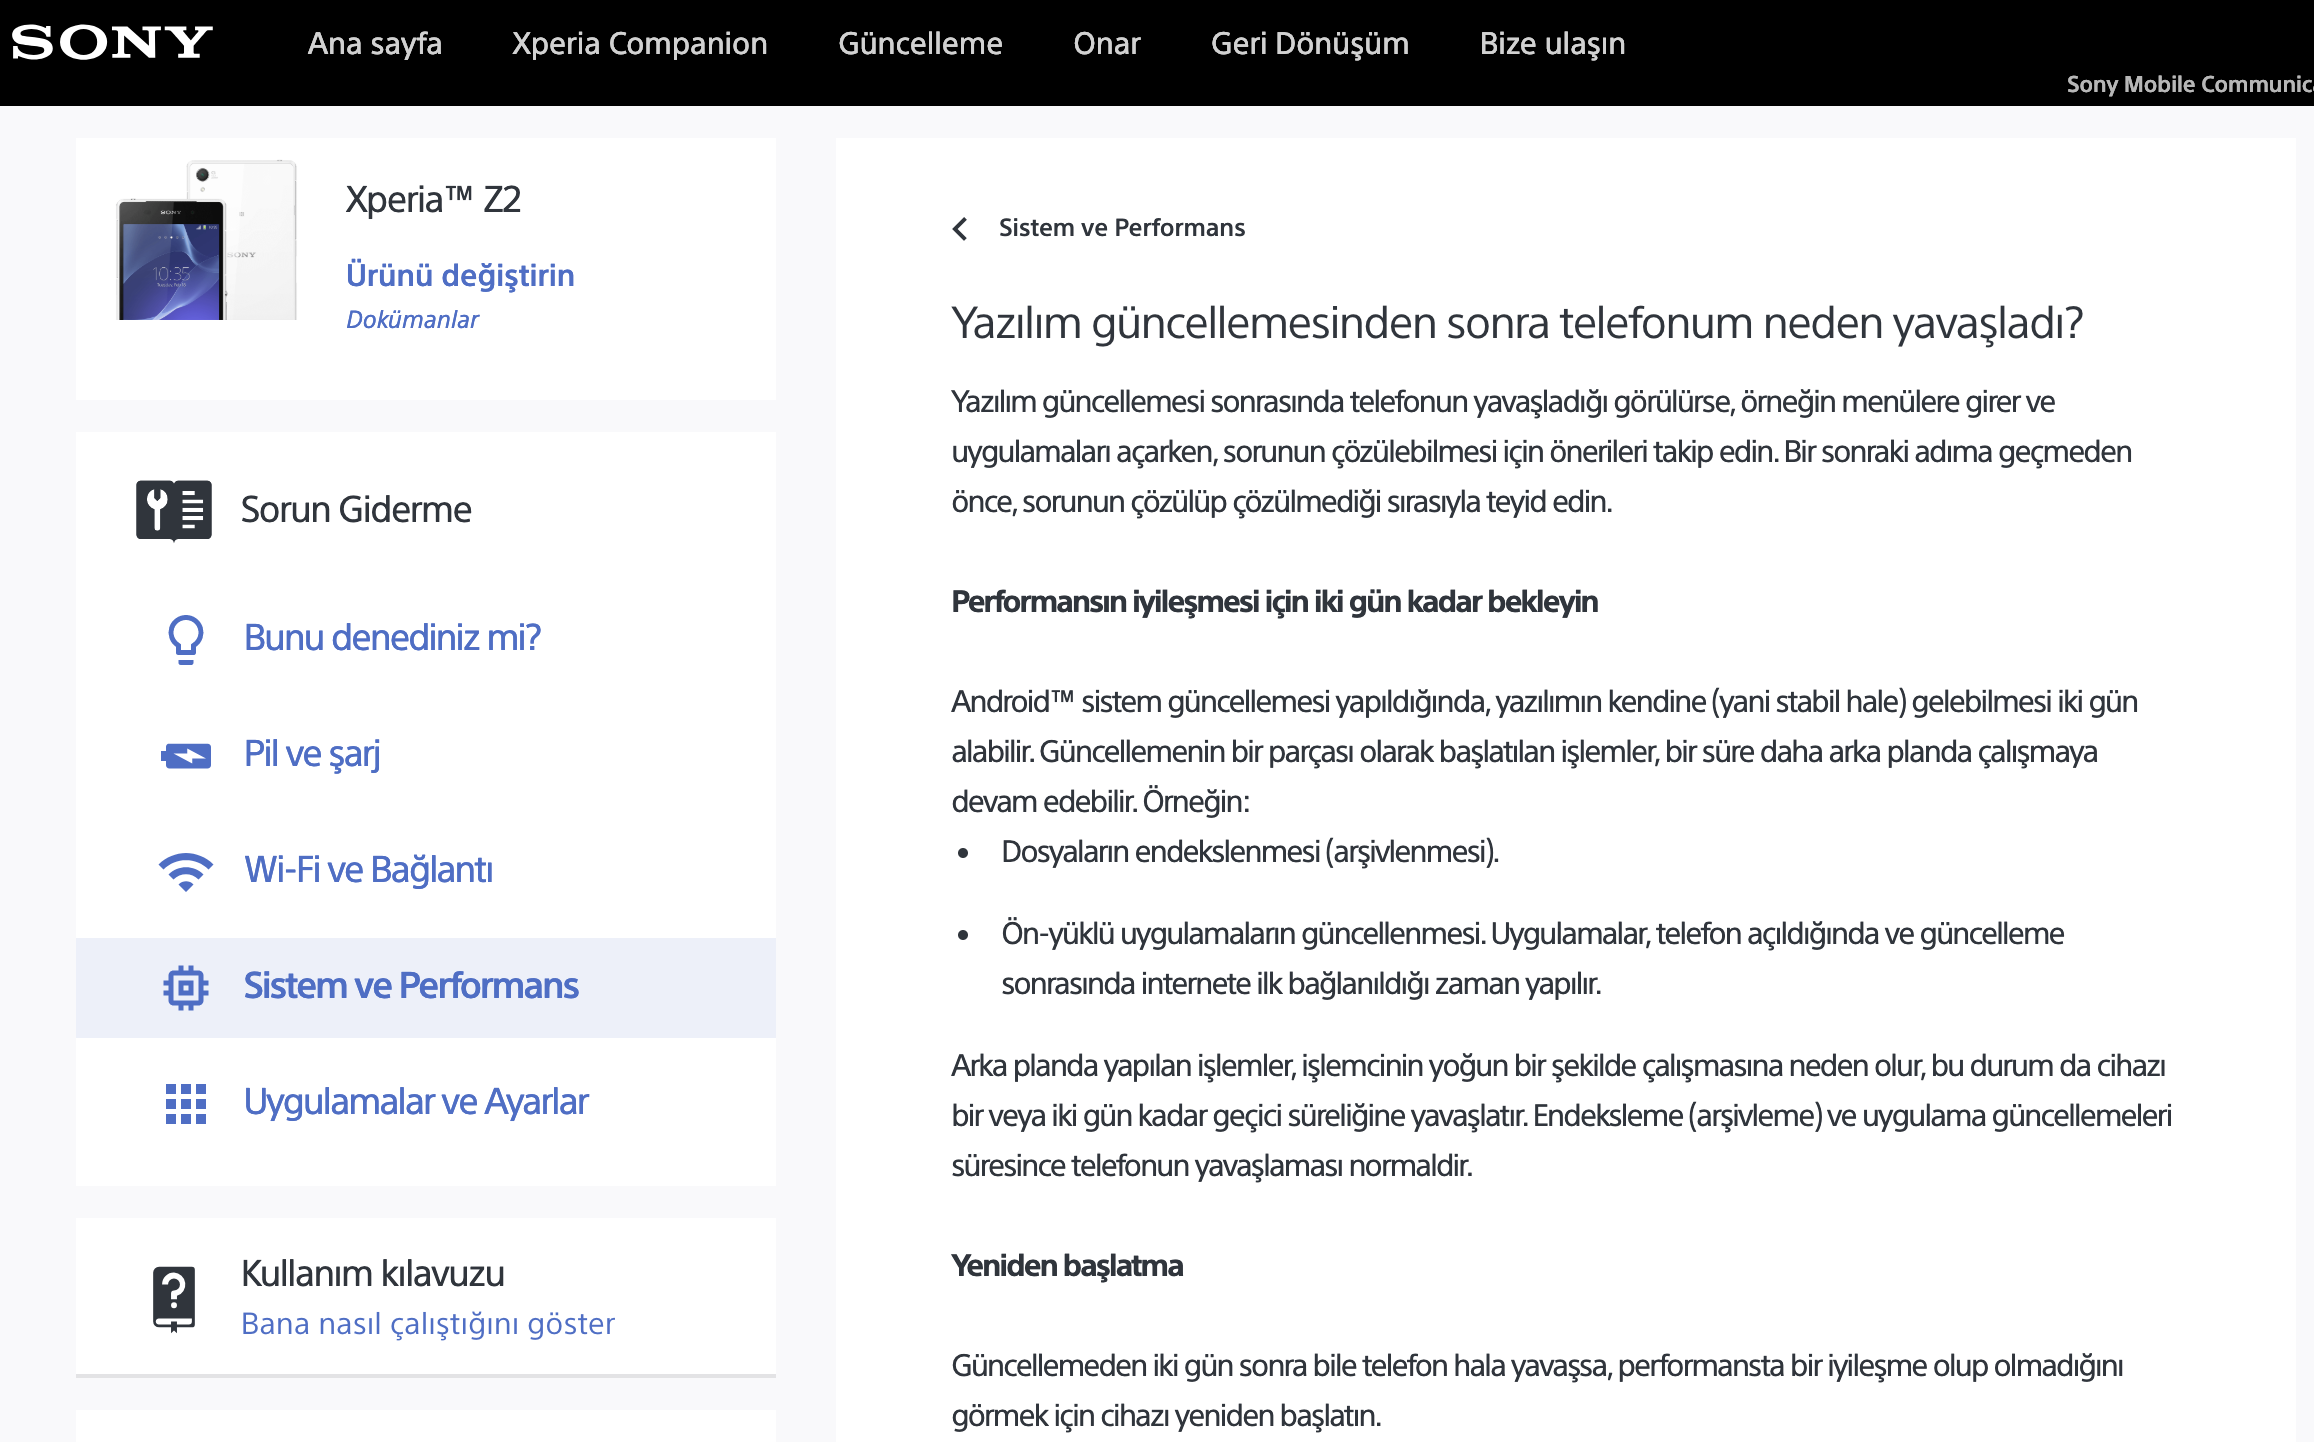Go to the Onar page

click(1106, 44)
